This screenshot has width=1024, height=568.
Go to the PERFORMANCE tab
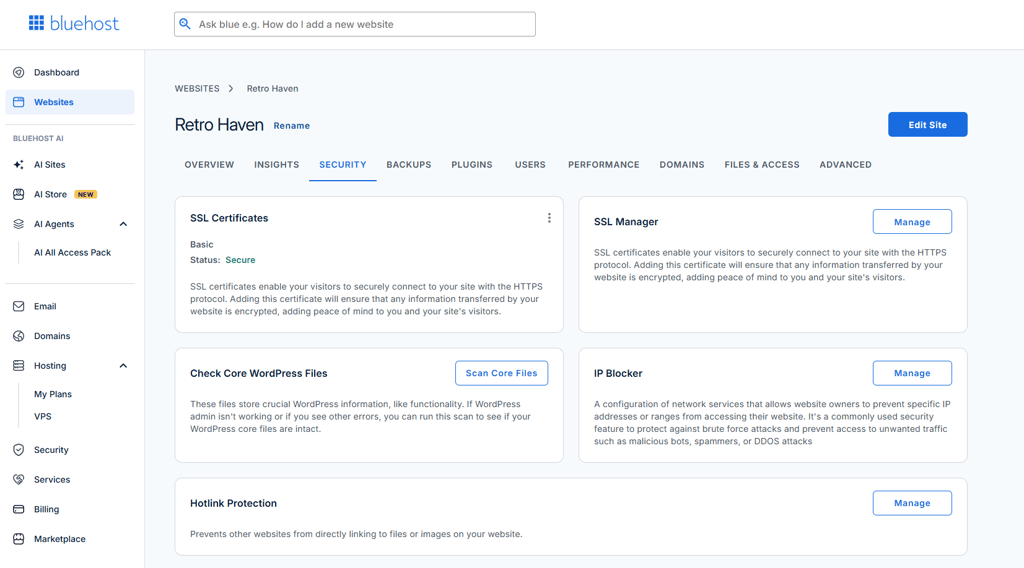tap(603, 165)
